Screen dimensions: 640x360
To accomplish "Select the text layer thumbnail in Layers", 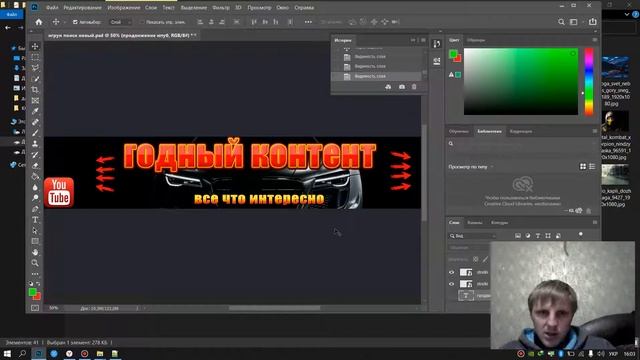I will point(466,296).
